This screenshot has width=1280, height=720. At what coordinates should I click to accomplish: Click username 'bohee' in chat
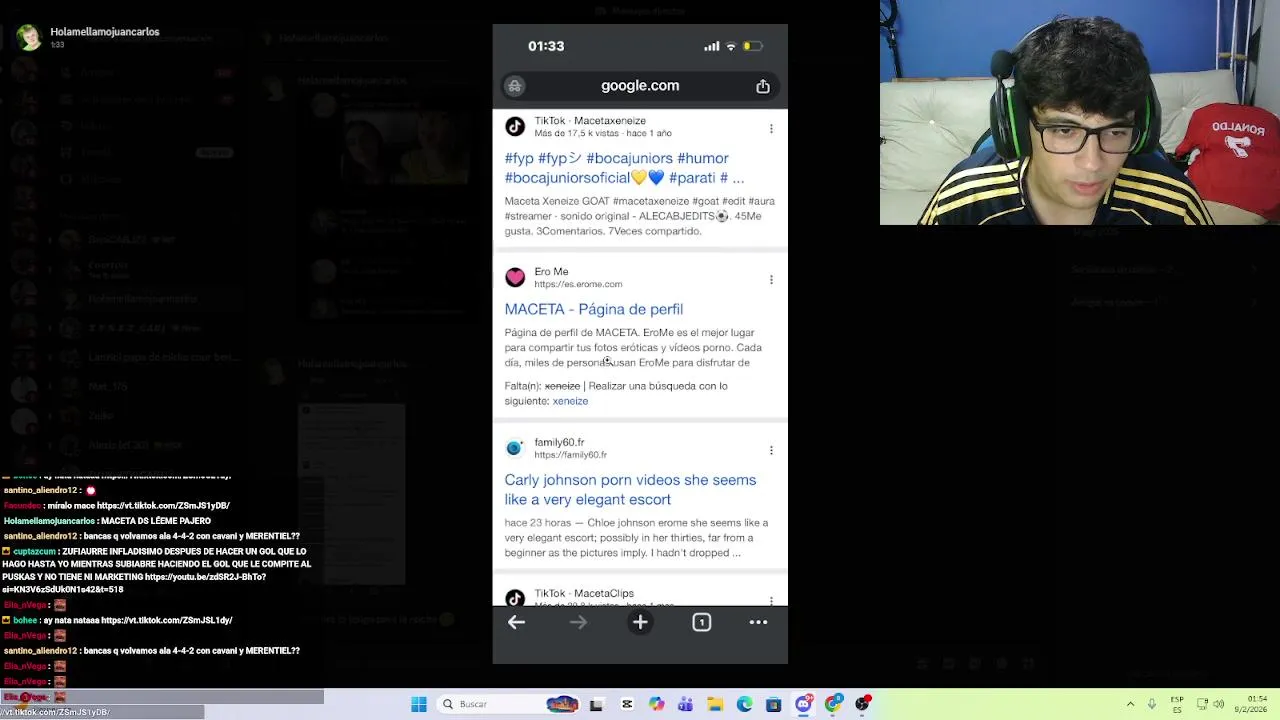pyautogui.click(x=25, y=620)
